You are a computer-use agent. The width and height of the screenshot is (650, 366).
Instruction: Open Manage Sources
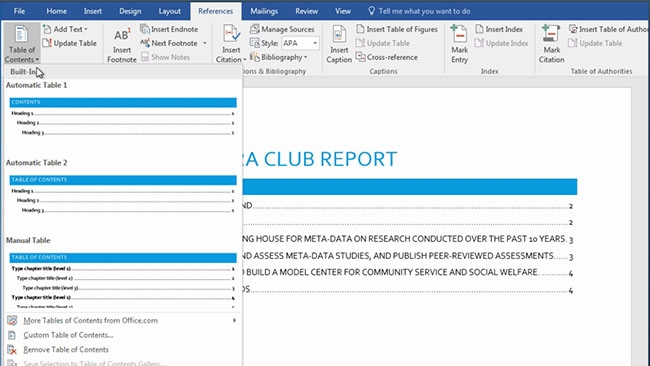pyautogui.click(x=282, y=29)
